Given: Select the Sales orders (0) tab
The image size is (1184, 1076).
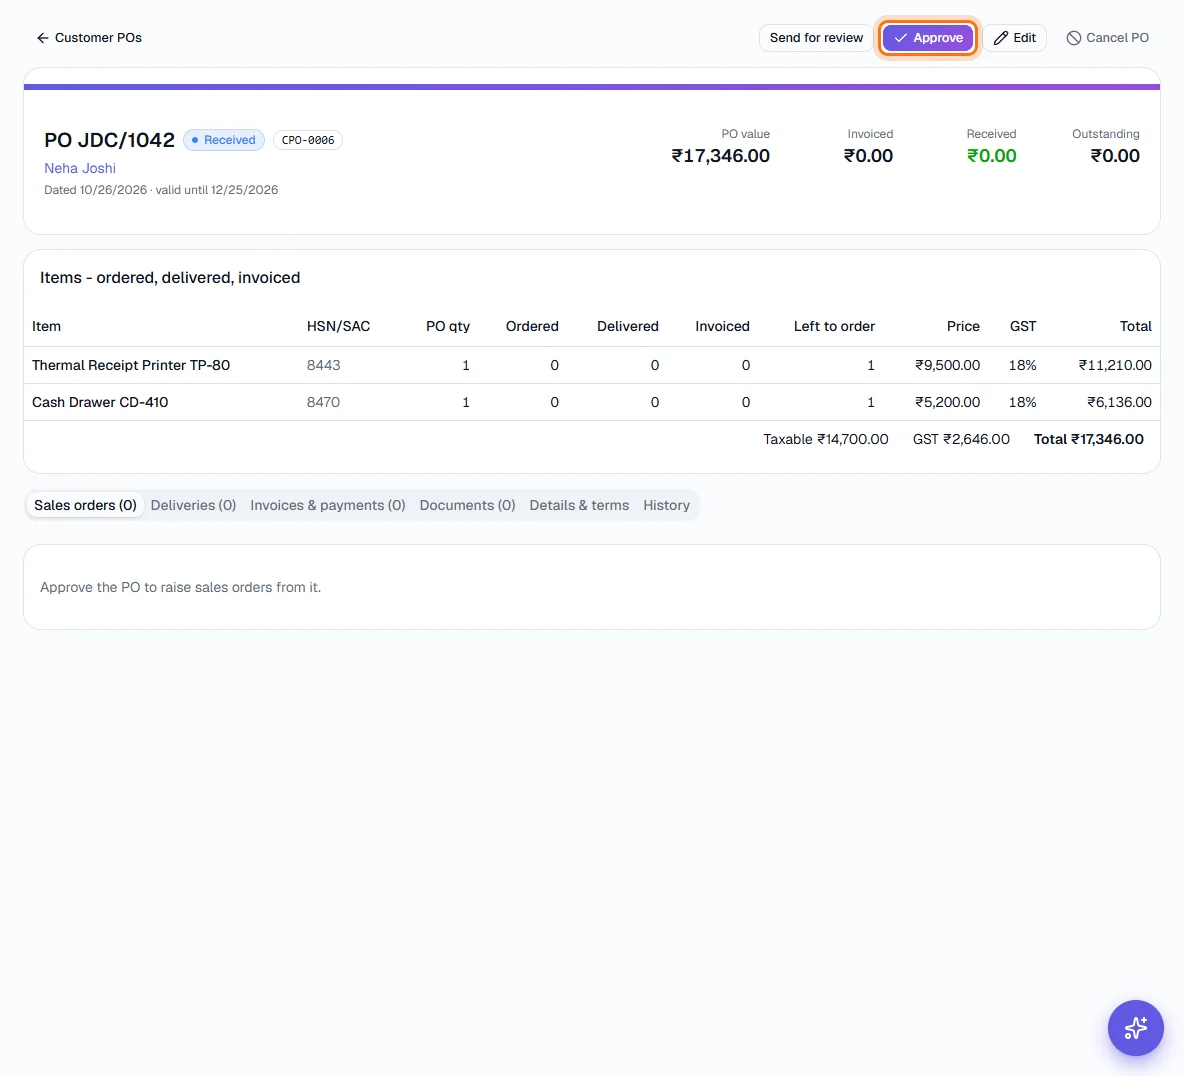Looking at the screenshot, I should tap(85, 505).
